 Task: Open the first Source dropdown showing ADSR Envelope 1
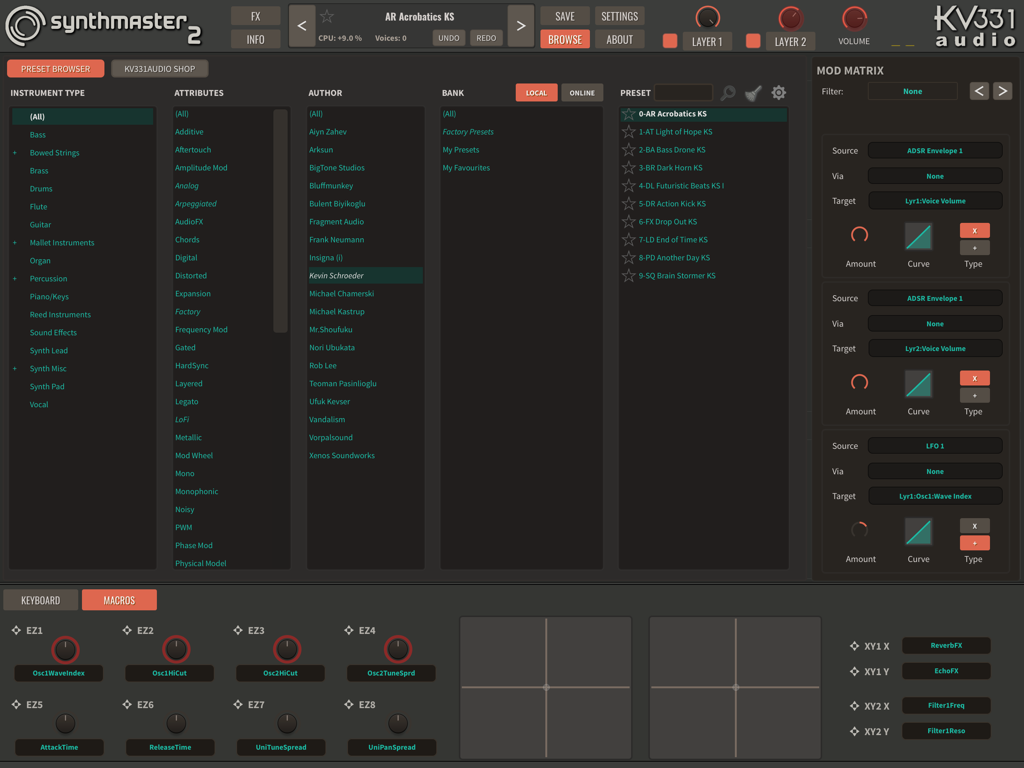pyautogui.click(x=935, y=150)
